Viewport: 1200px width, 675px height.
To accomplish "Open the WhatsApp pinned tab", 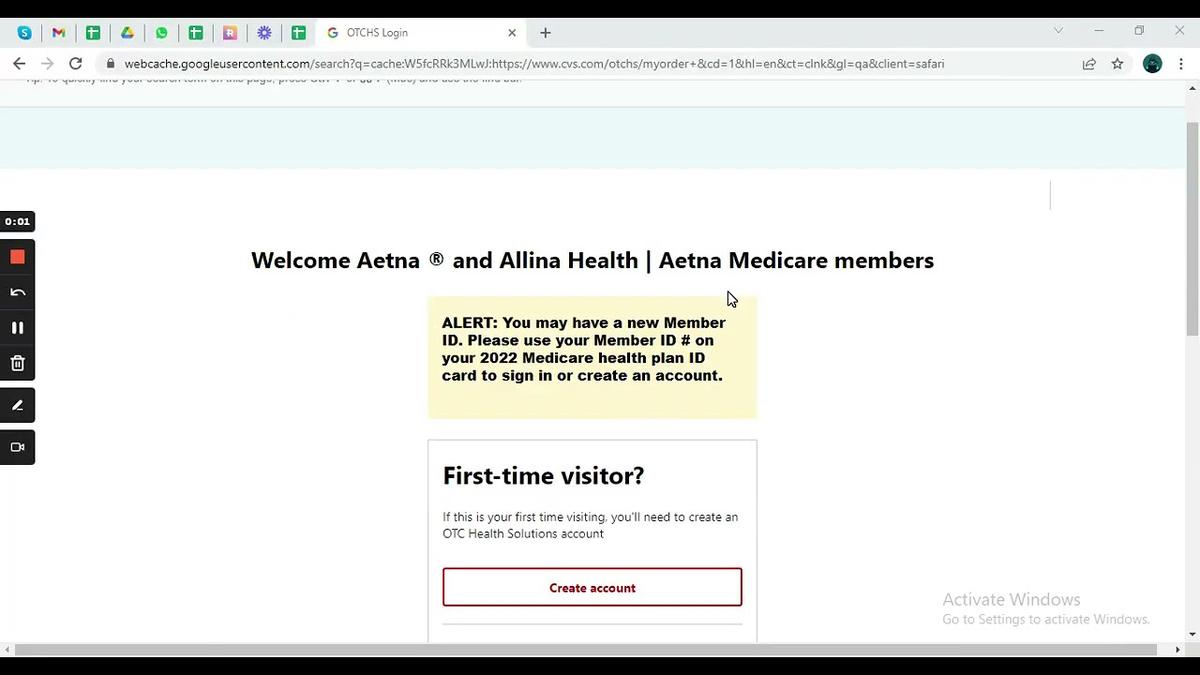I will pos(161,33).
